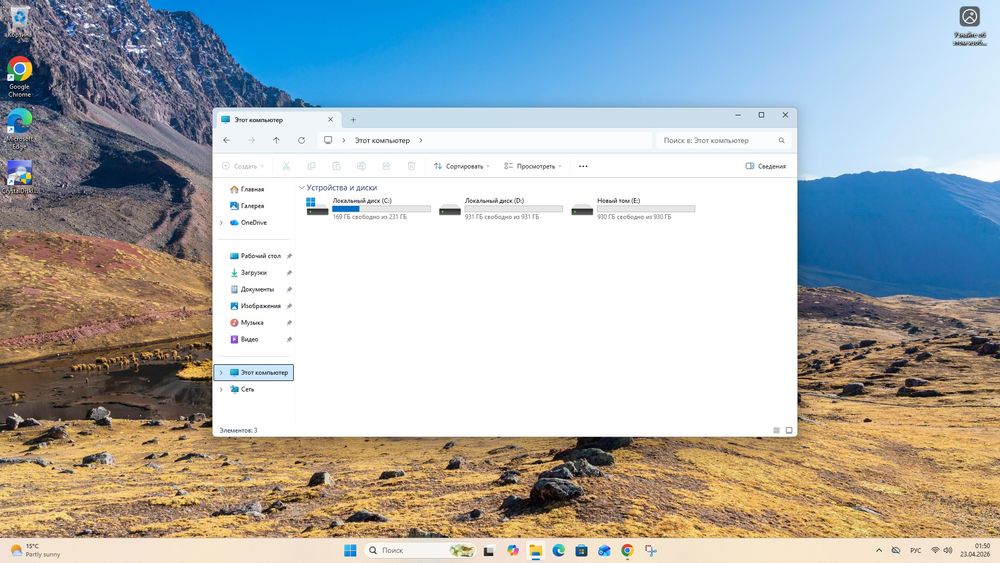Open the Сортировать dropdown
Image resolution: width=1000 pixels, height=563 pixels.
coord(462,166)
